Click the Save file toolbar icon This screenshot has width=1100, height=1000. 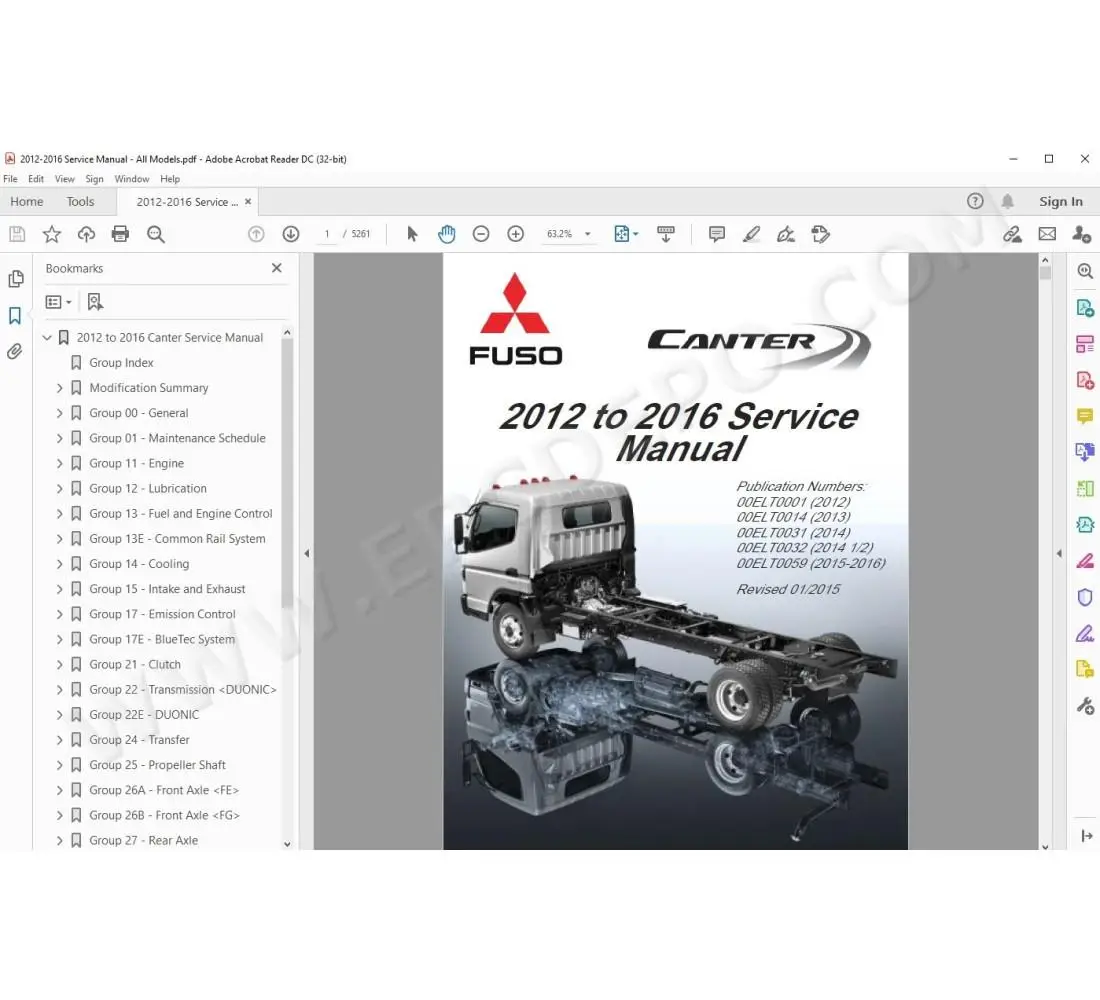[18, 234]
